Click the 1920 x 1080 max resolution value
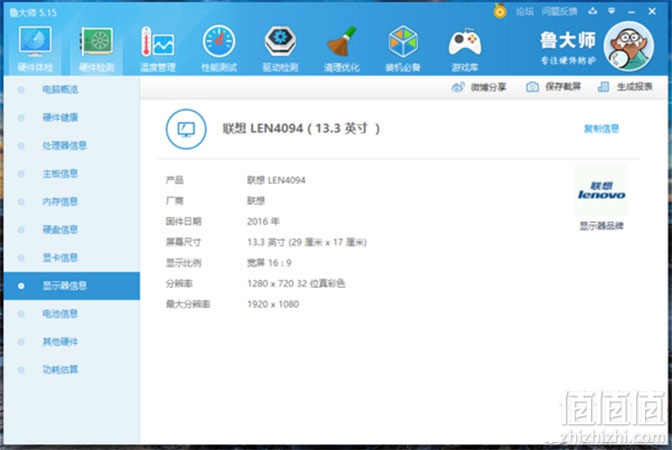Viewport: 672px width, 450px height. [x=273, y=304]
